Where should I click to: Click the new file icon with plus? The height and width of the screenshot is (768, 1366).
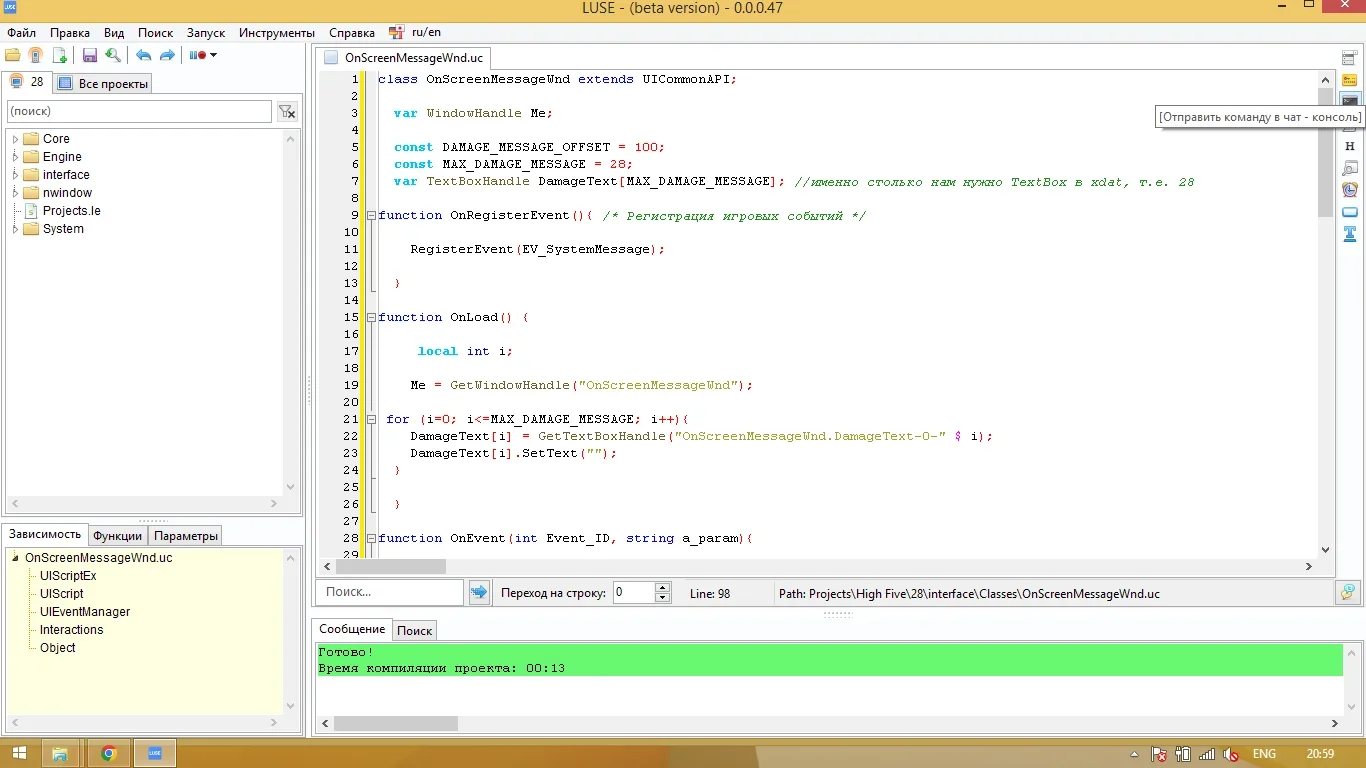pos(60,55)
